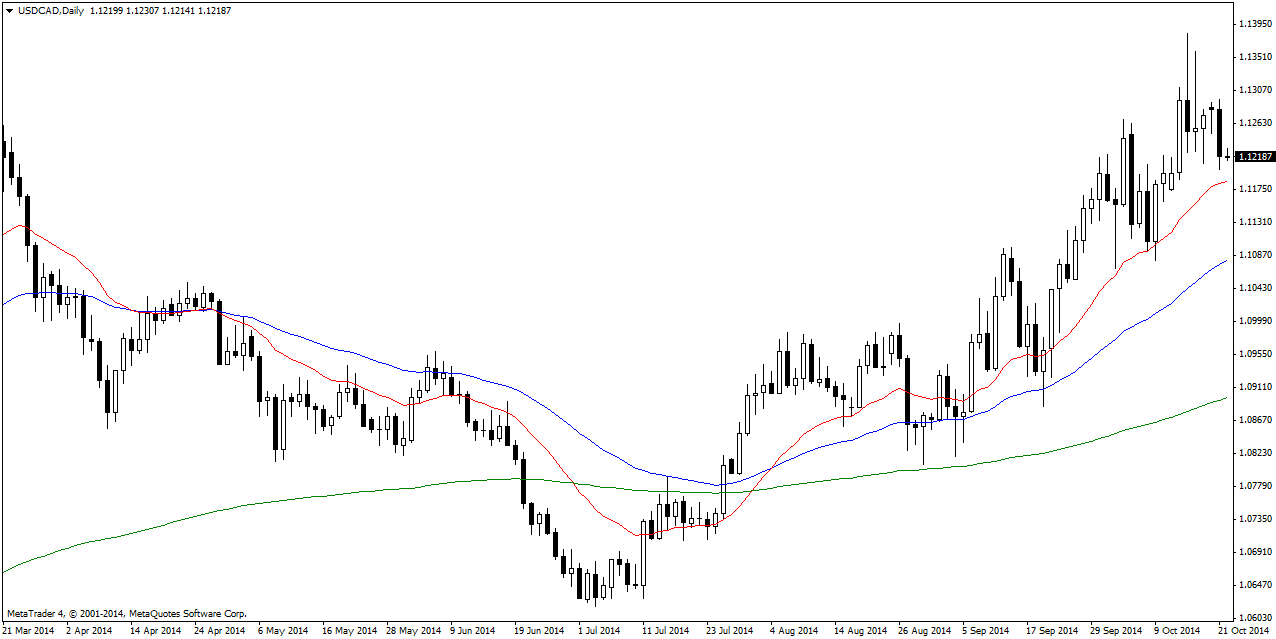Click the 6 May 2014 date label
This screenshot has width=1276, height=639.
281,631
